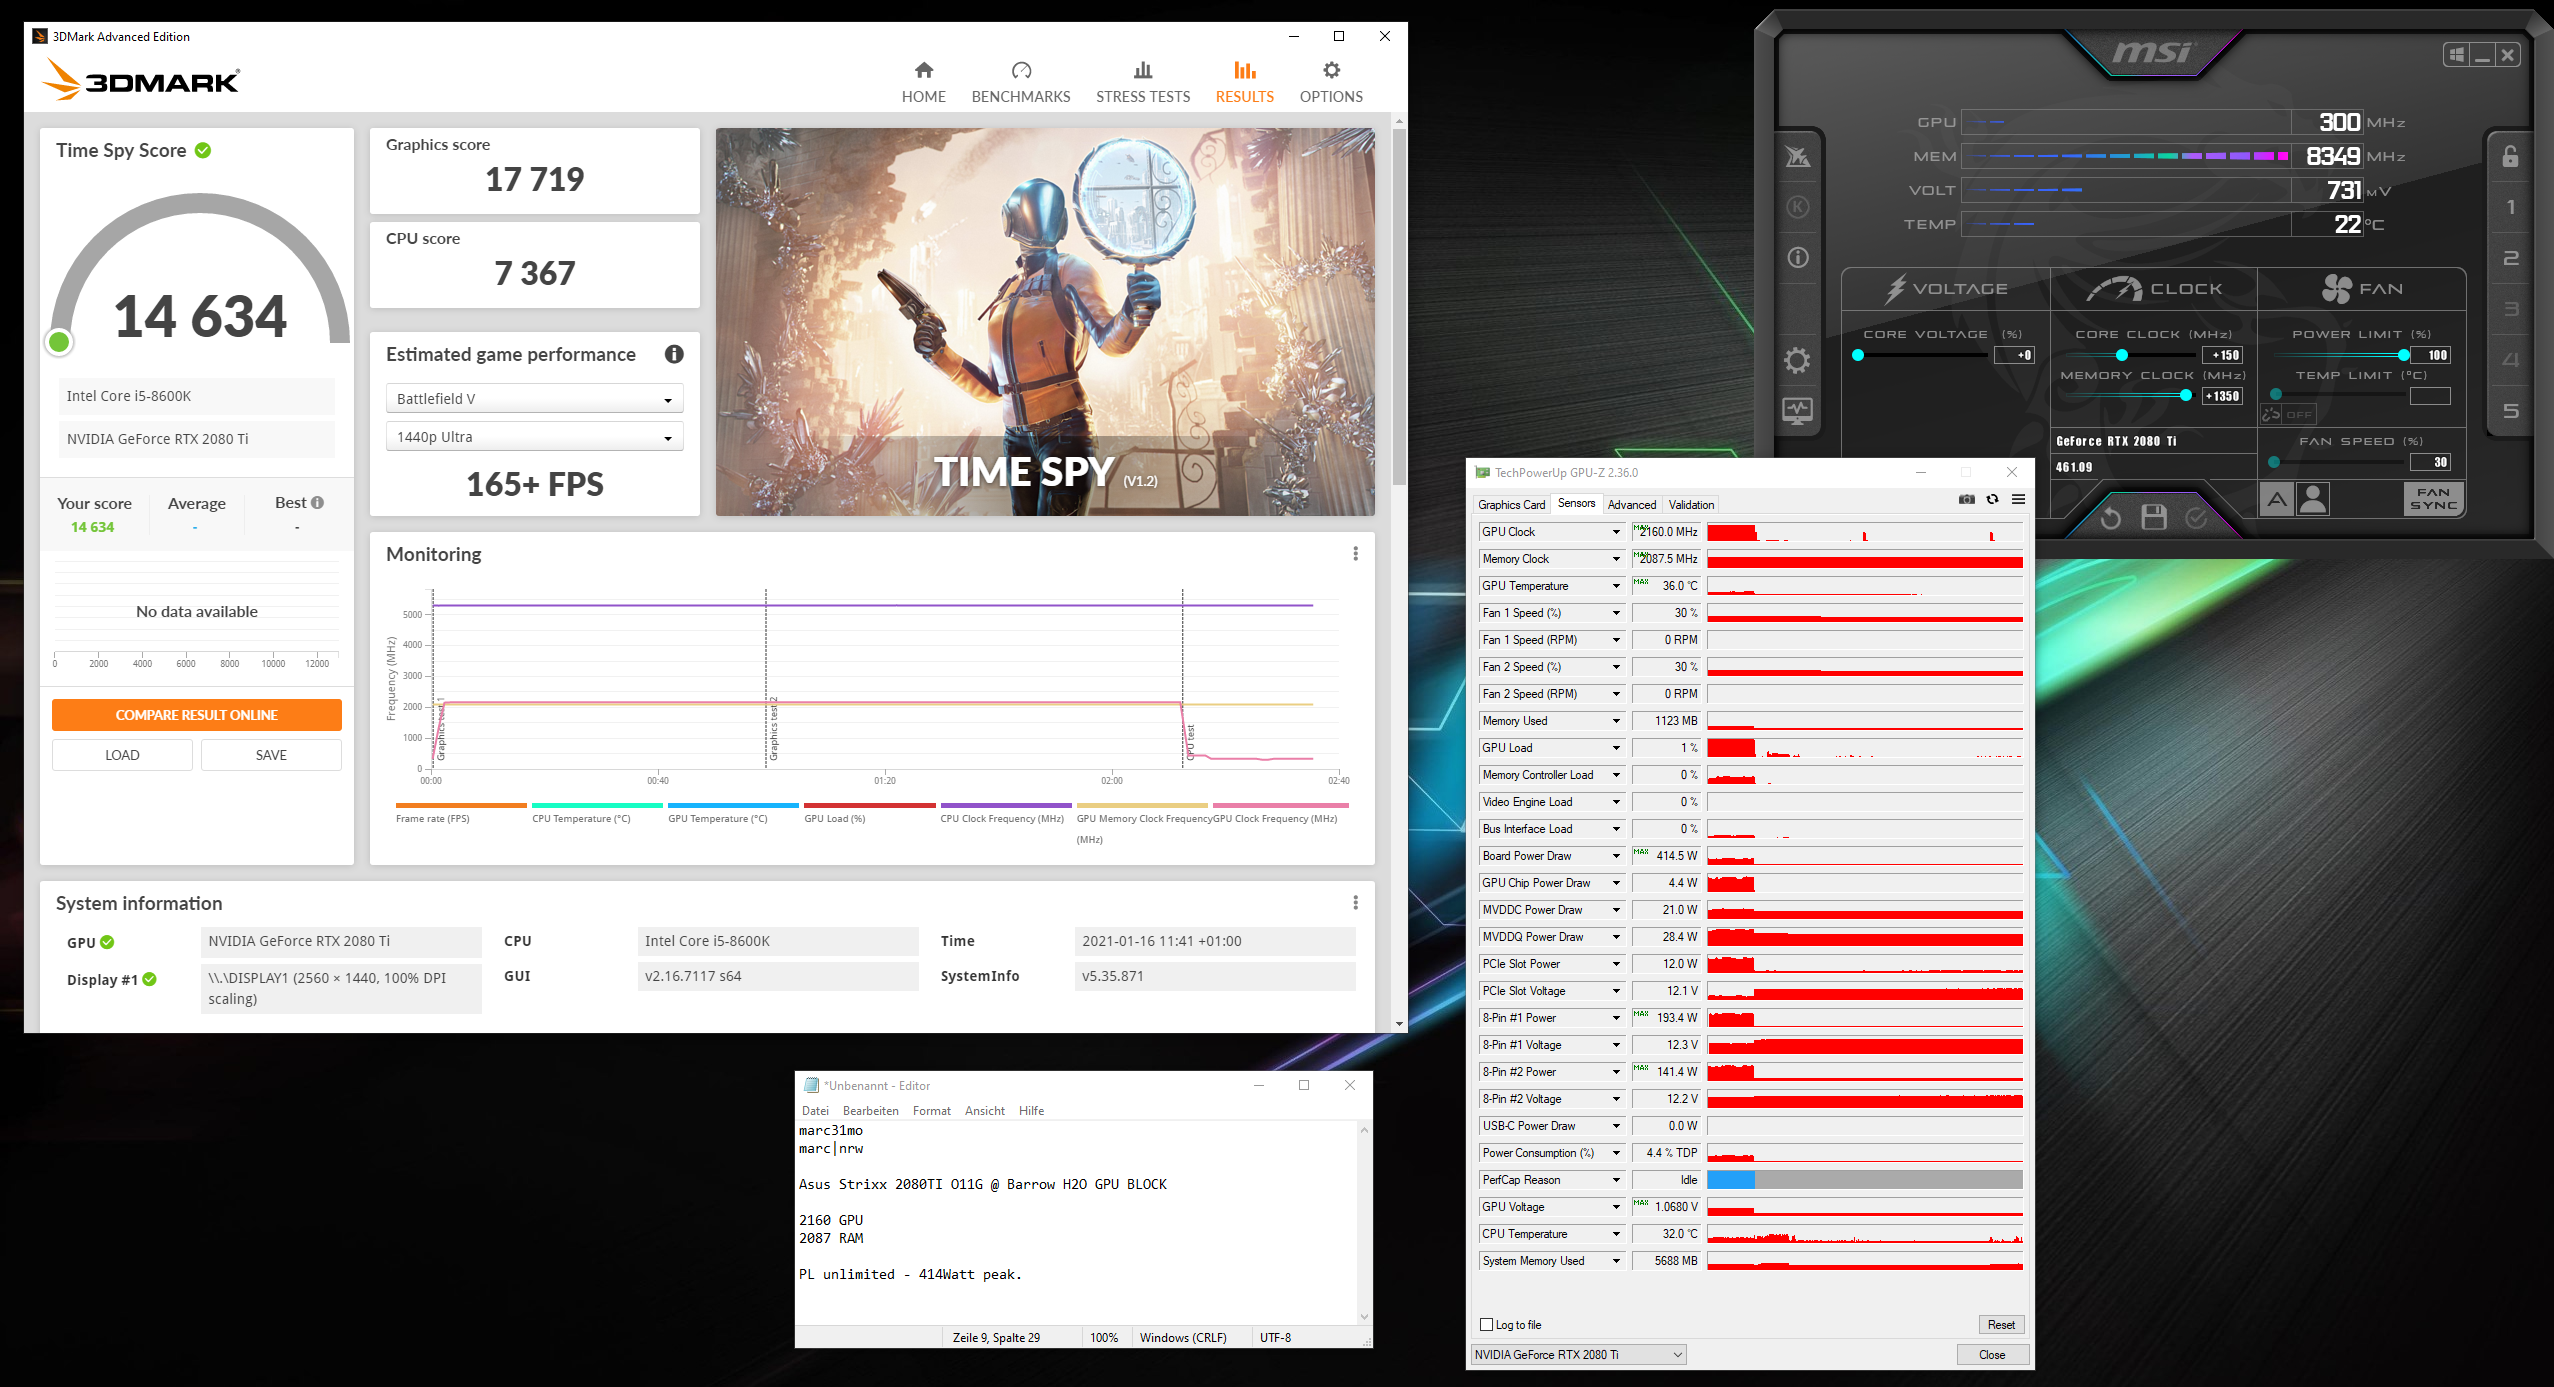Viewport: 2554px width, 1387px height.
Task: Click GPU-Z Reset button
Action: (2000, 1325)
